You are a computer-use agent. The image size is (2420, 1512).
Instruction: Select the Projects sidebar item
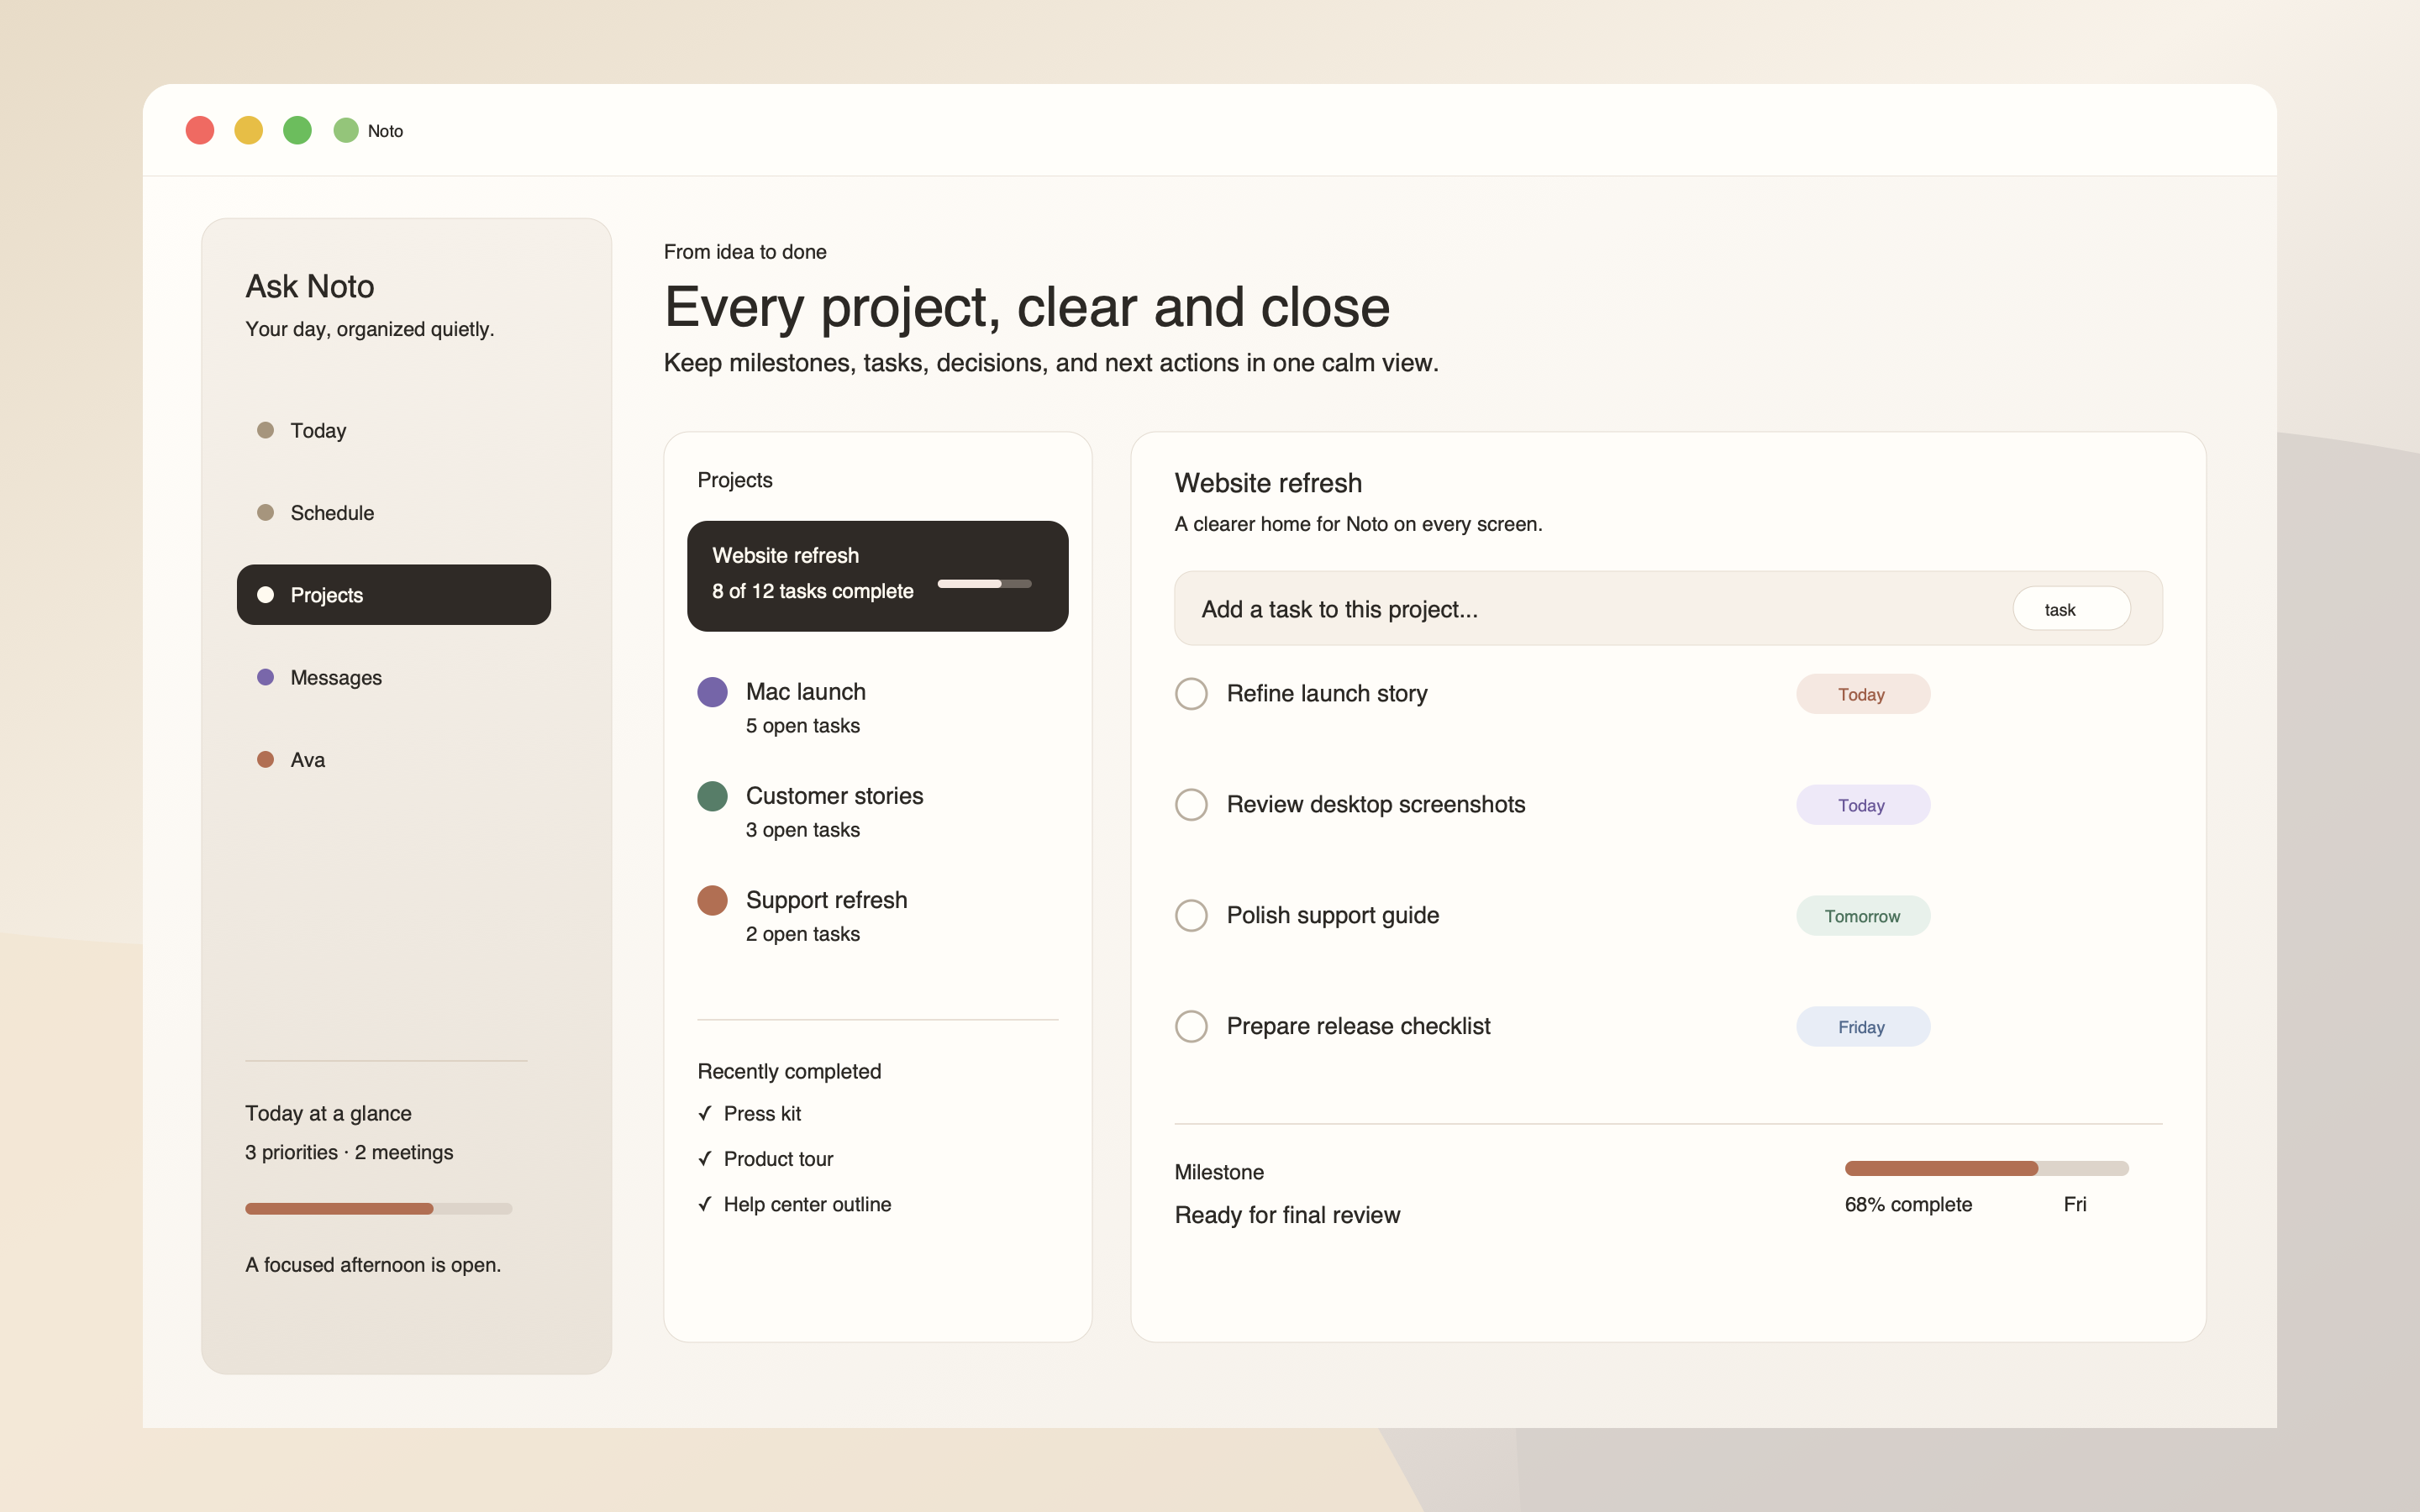pos(394,595)
